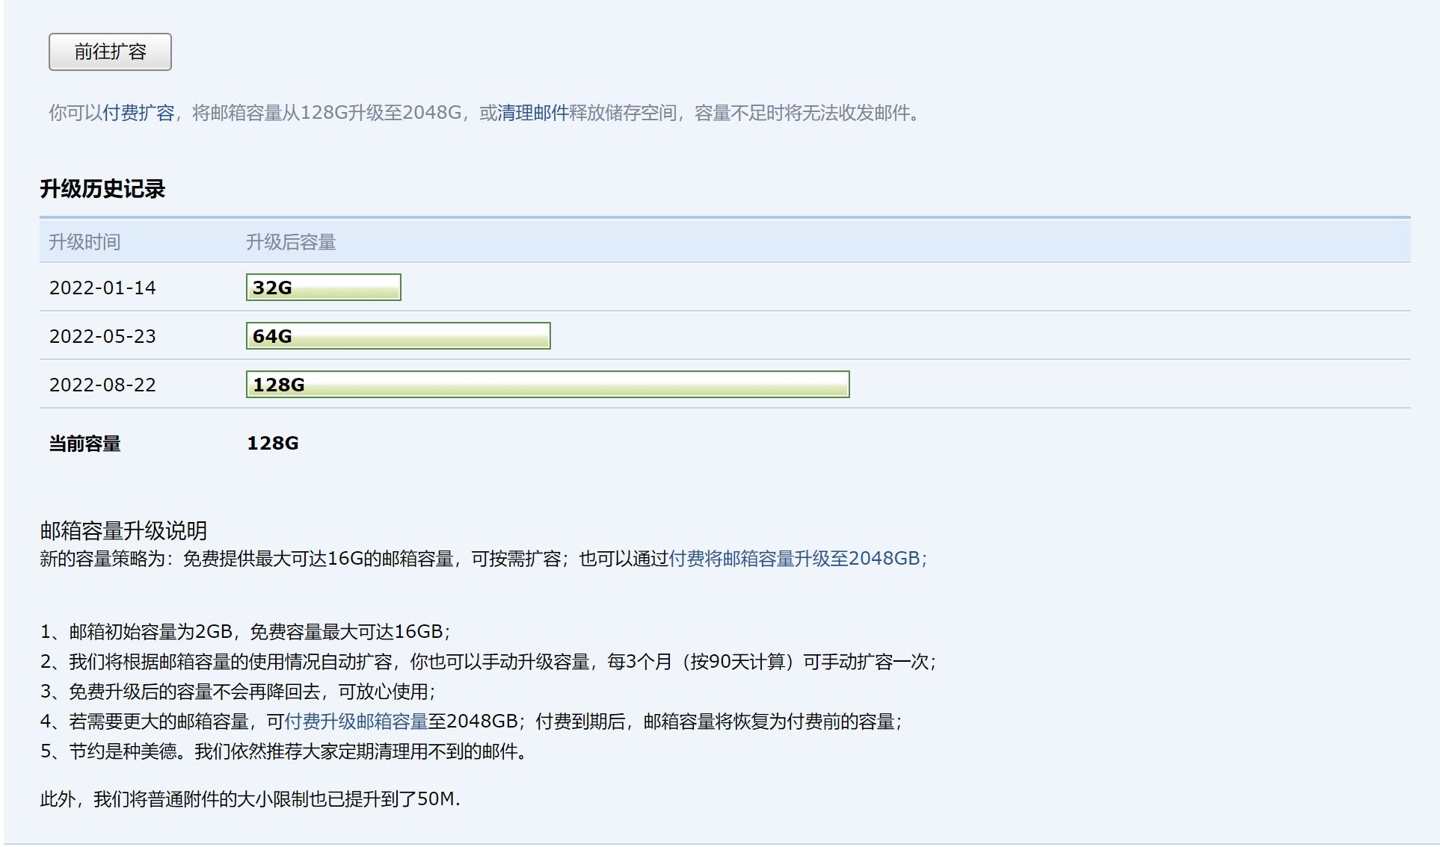Viewport: 1440px width, 847px height.
Task: Click the 升级历史记录 heading
Action: [102, 189]
